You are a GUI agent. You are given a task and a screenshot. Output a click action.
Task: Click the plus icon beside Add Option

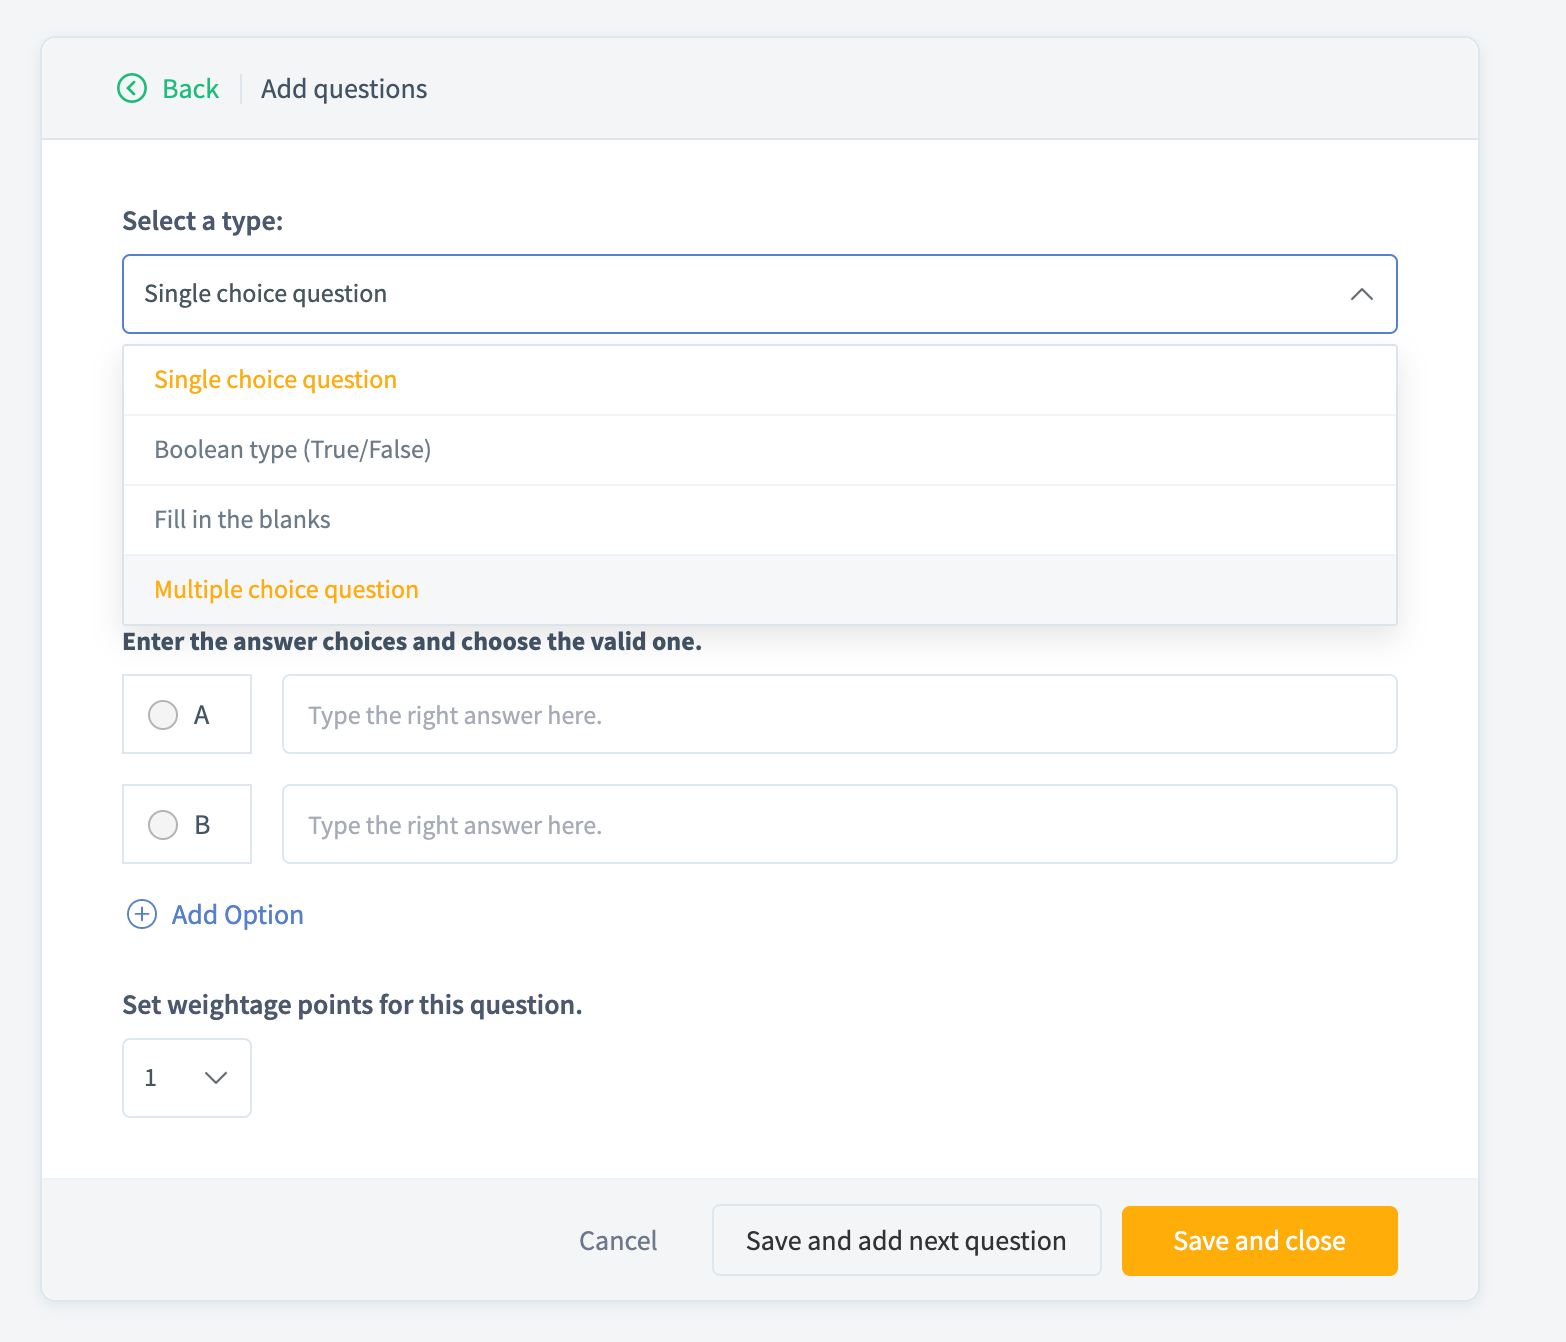142,914
